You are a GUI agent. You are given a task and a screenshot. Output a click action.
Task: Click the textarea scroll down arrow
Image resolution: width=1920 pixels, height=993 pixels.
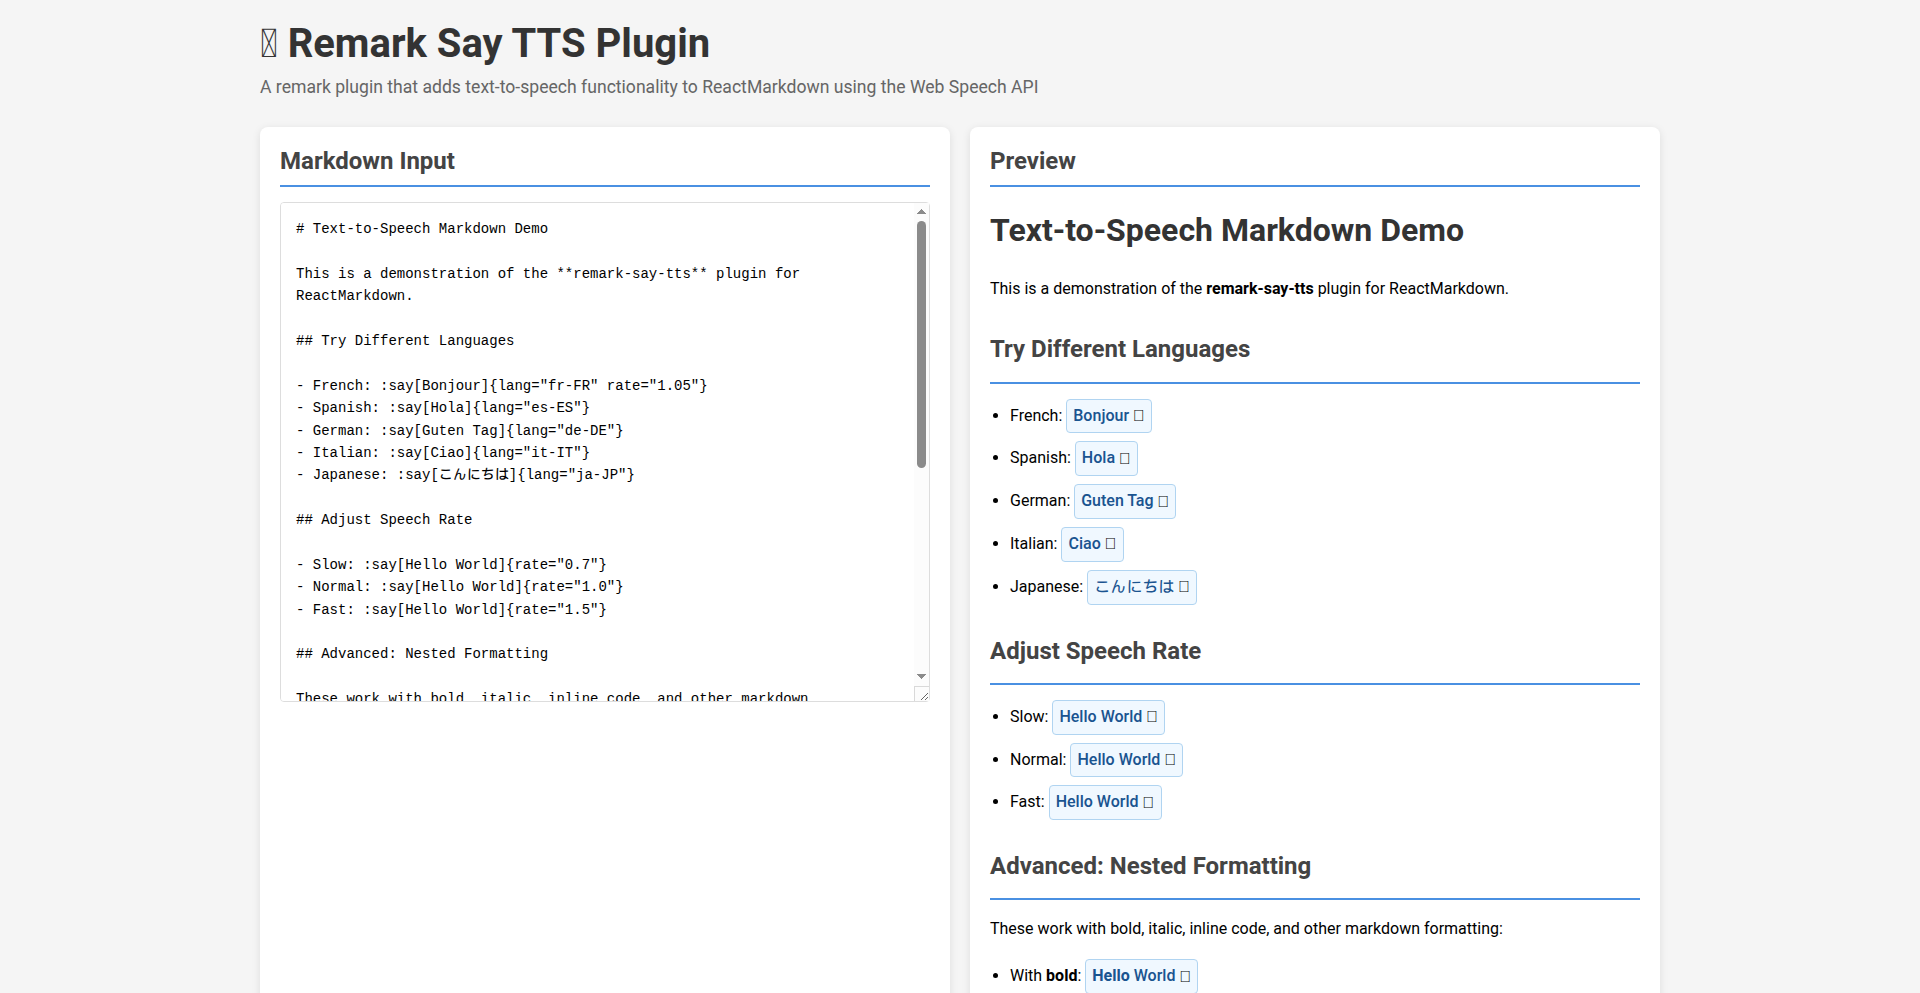[x=921, y=677]
